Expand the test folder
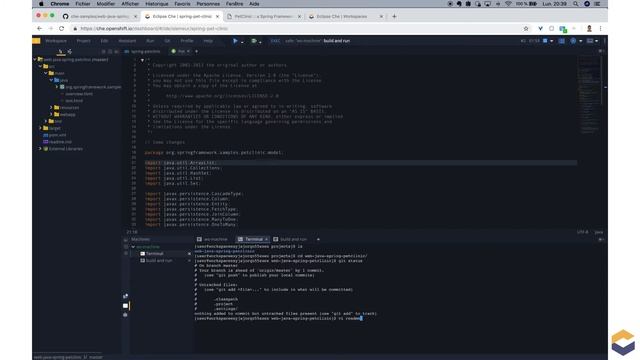 tap(46, 121)
